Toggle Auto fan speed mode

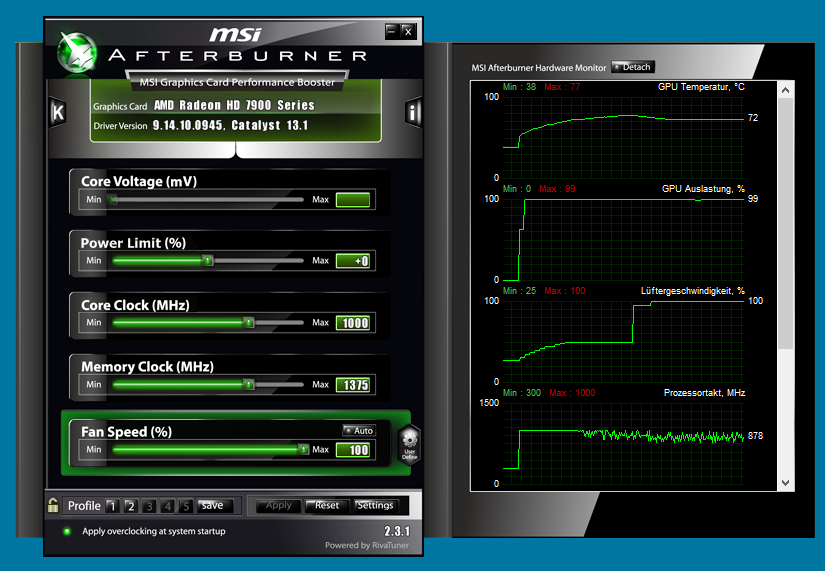(x=358, y=430)
